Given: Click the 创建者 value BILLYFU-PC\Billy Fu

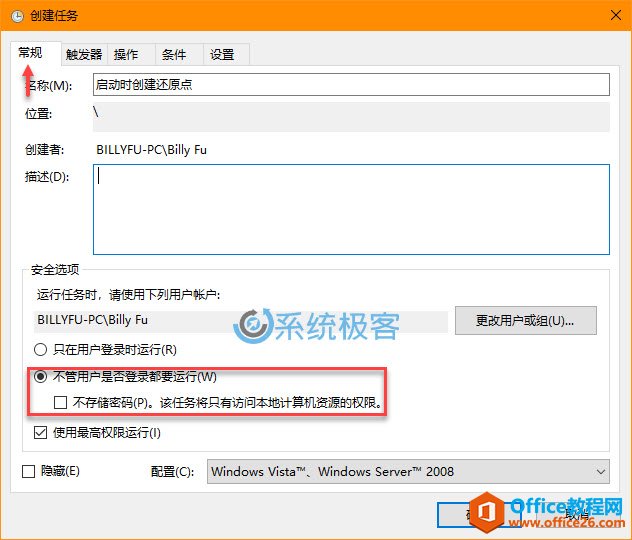Looking at the screenshot, I should point(152,150).
